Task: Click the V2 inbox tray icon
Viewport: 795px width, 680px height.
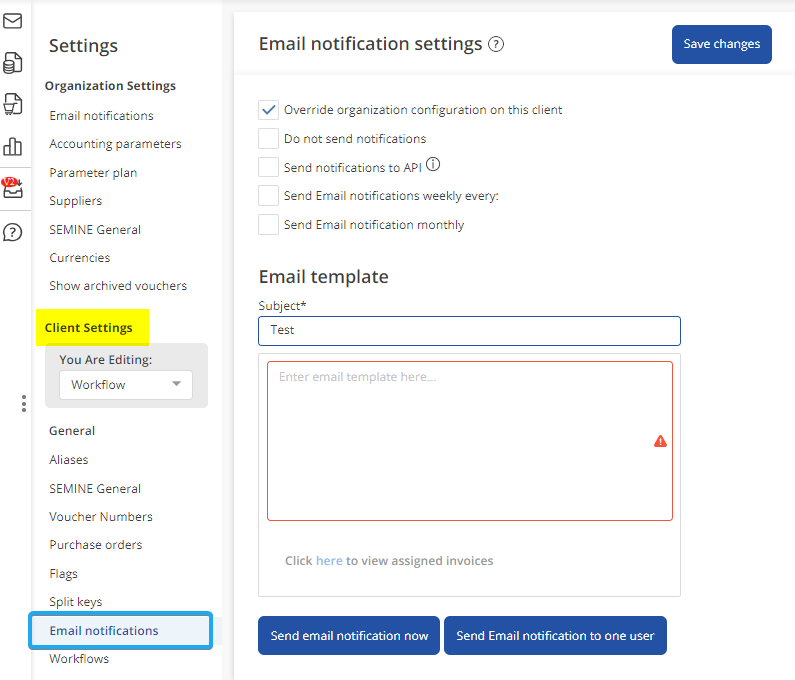Action: pos(13,189)
